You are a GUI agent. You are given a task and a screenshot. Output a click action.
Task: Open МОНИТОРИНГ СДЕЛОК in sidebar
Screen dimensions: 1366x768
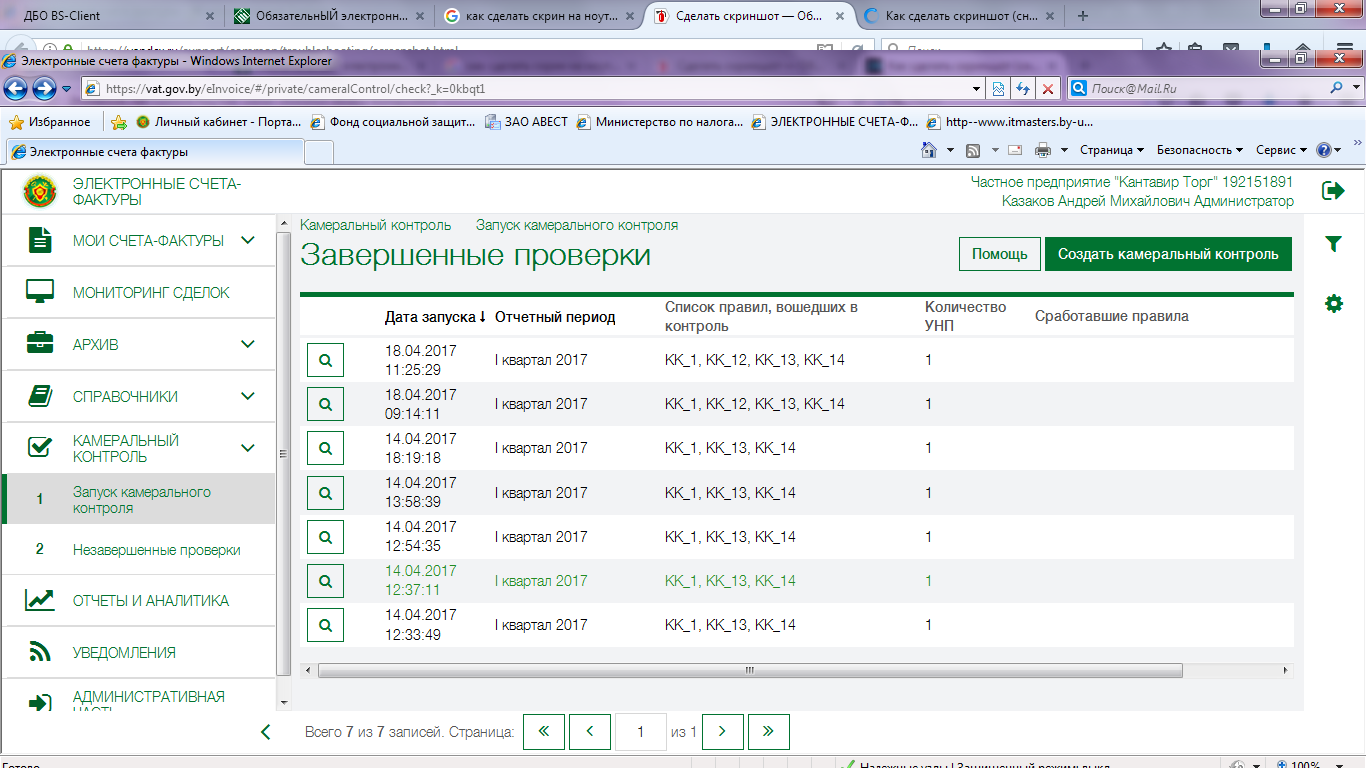[151, 293]
